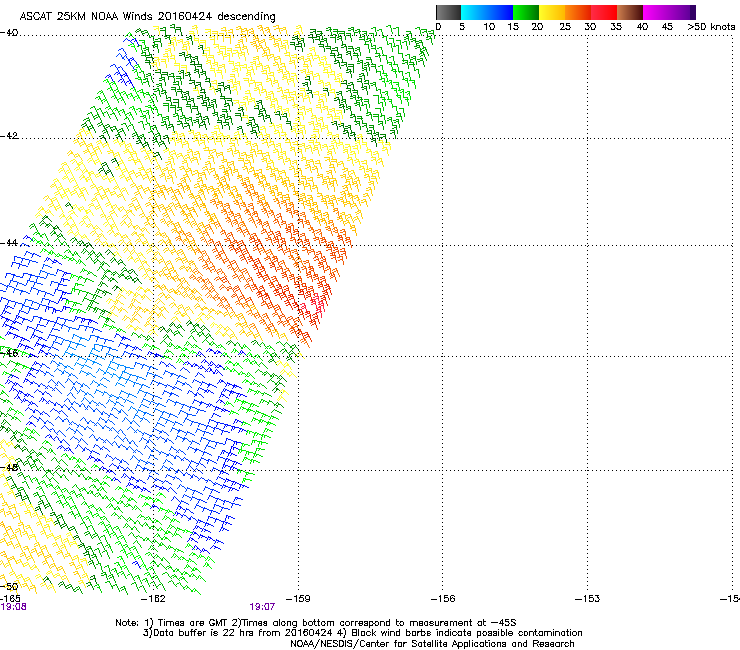Click the '25' value on the knots scale
The height and width of the screenshot is (650, 740).
[x=565, y=27]
